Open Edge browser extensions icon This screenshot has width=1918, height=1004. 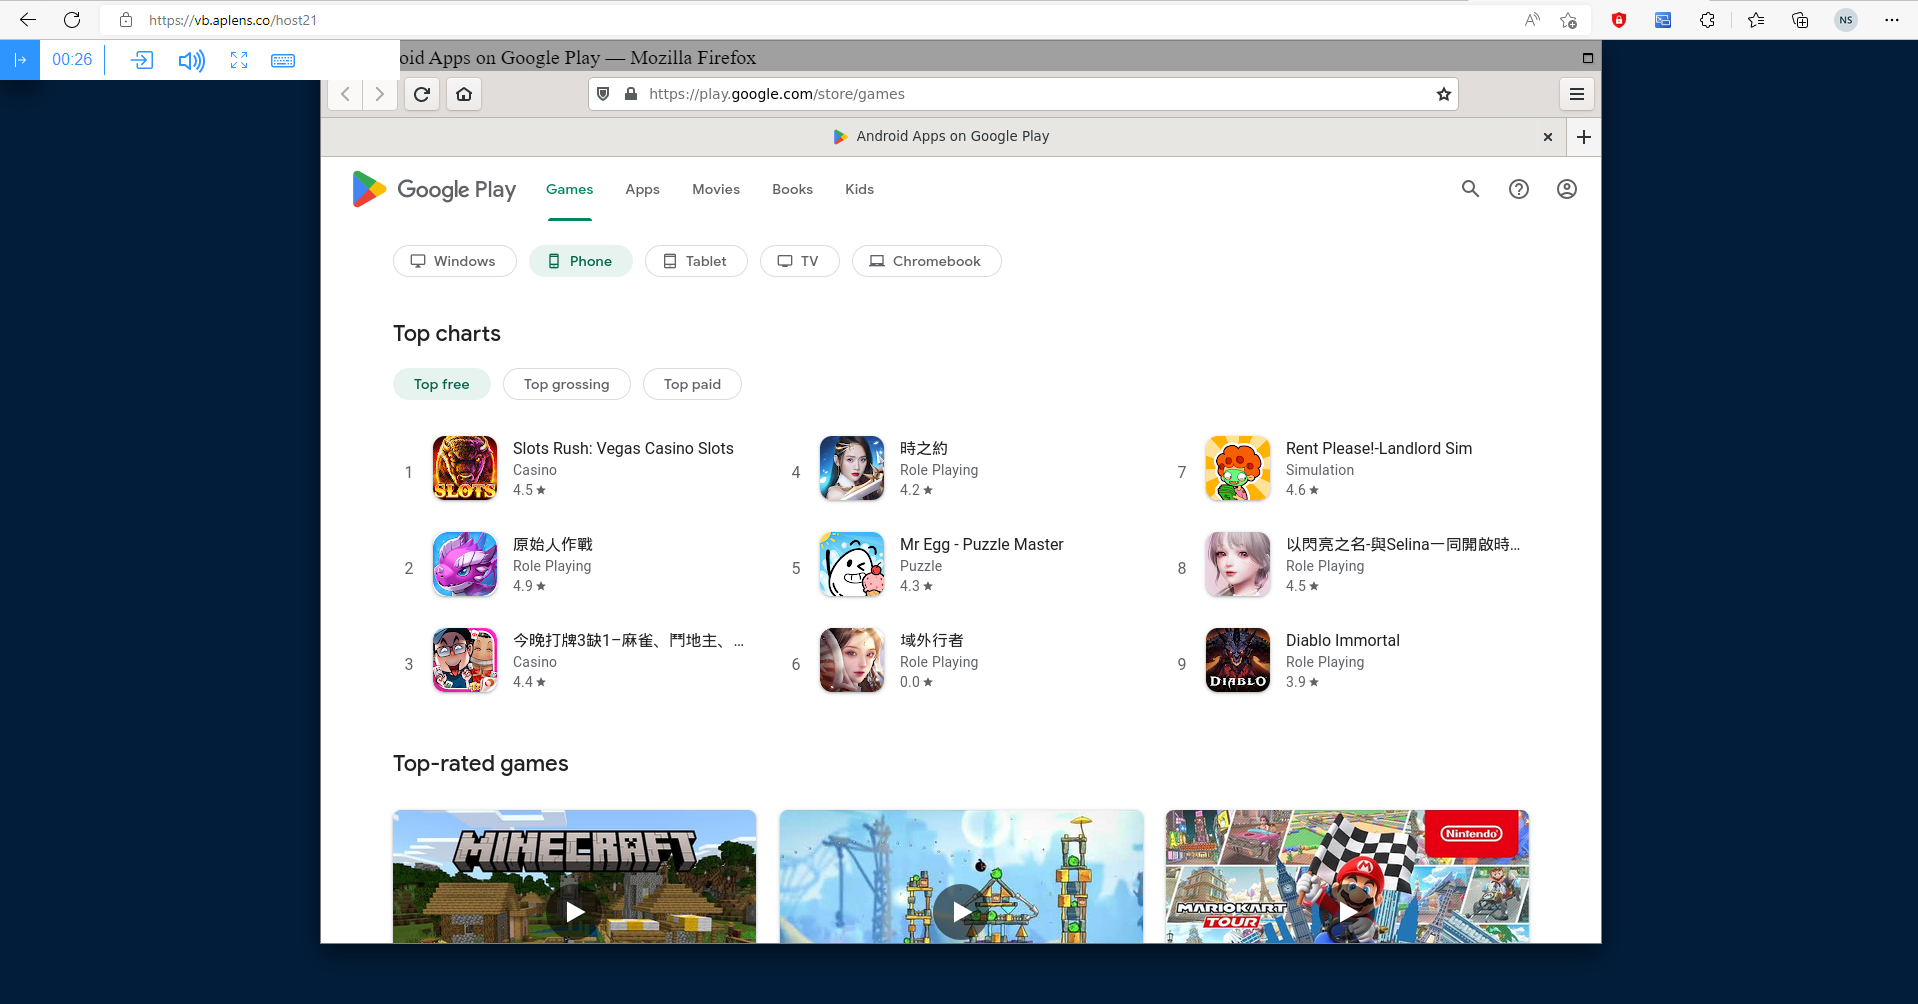(1707, 20)
